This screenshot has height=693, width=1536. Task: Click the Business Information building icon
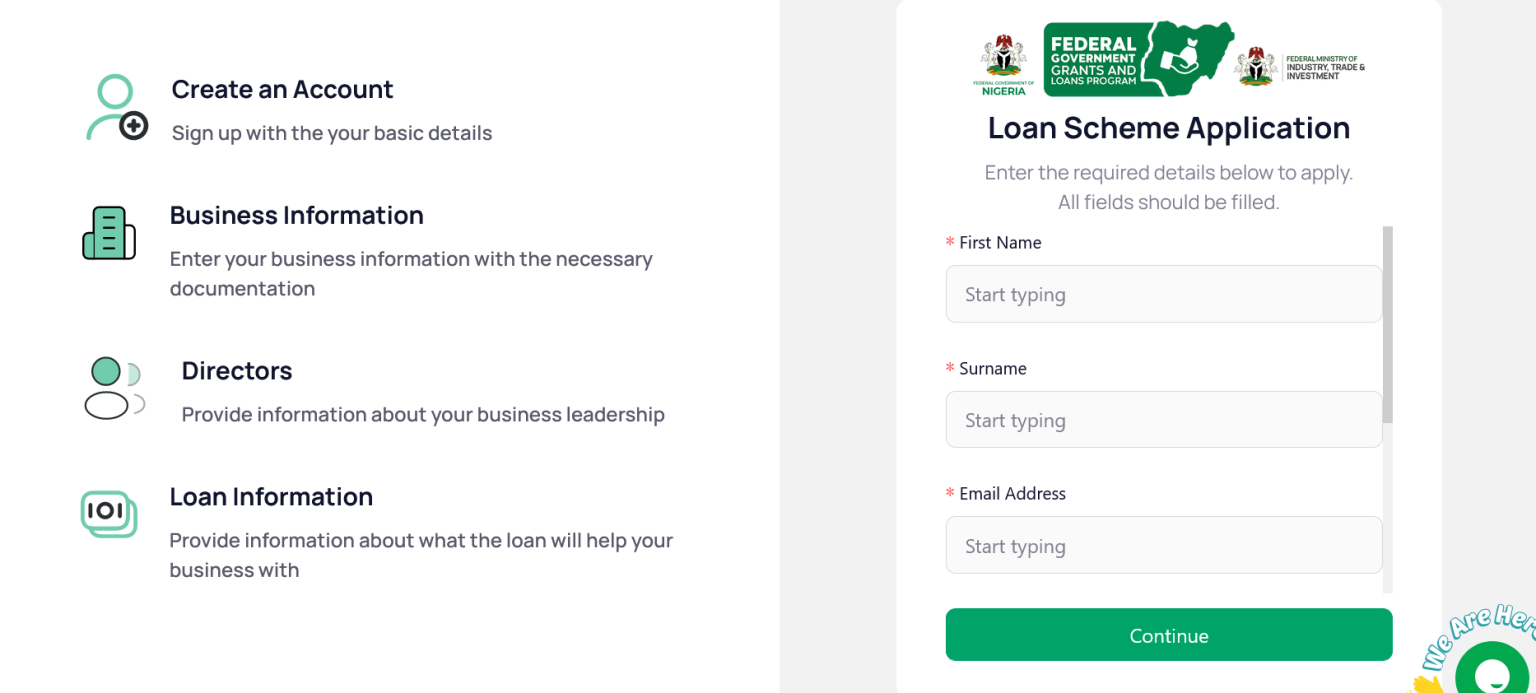pos(108,233)
